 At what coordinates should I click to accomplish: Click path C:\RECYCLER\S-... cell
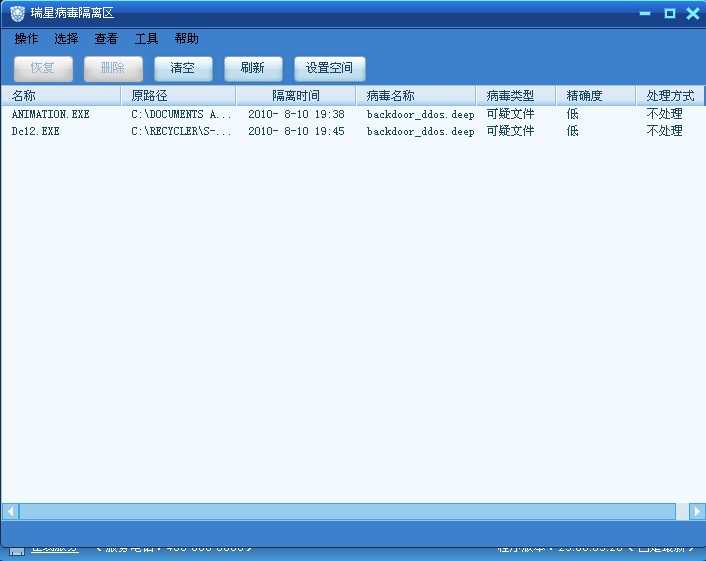[181, 131]
